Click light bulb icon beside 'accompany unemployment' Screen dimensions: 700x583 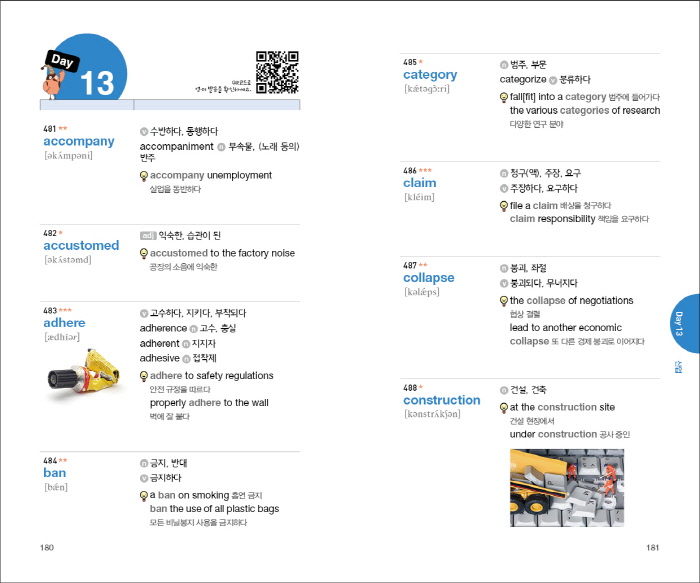click(144, 176)
